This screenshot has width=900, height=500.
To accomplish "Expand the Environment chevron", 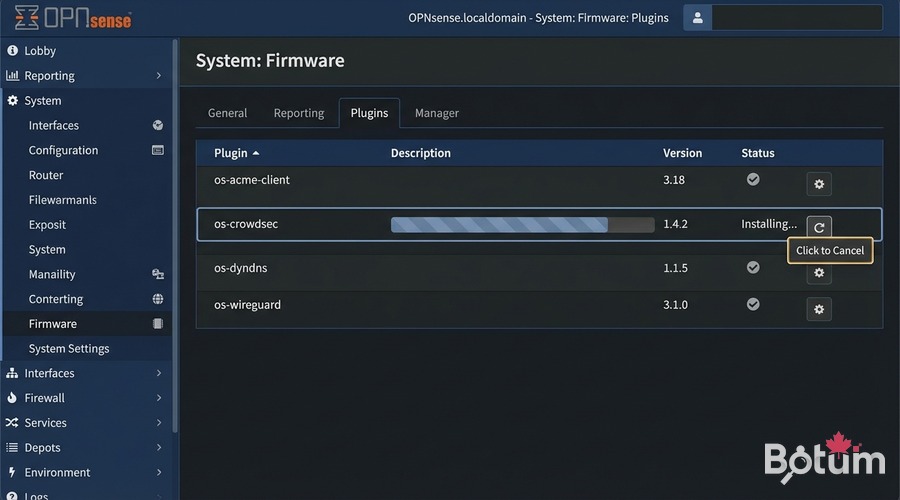I will 158,472.
